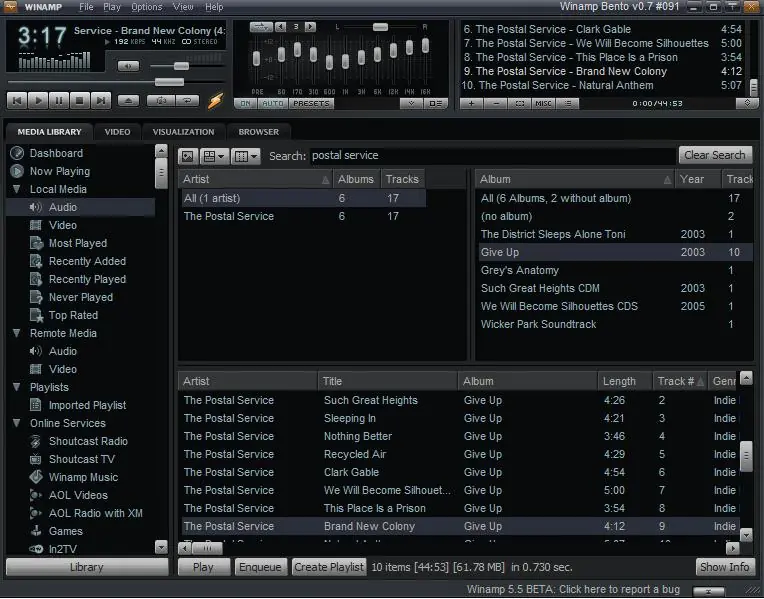Click the crossfade button above equalizer
764x599 pixels.
click(x=261, y=27)
